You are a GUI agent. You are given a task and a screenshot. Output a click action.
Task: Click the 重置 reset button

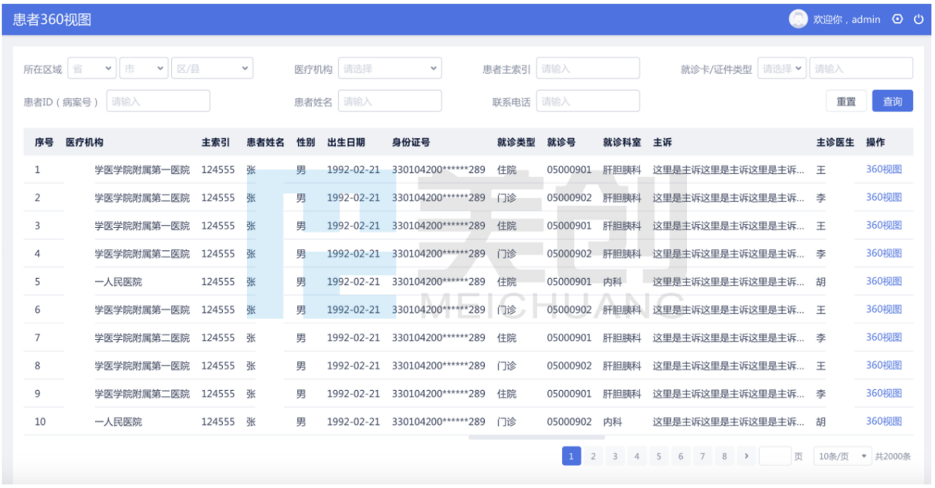[x=846, y=101]
